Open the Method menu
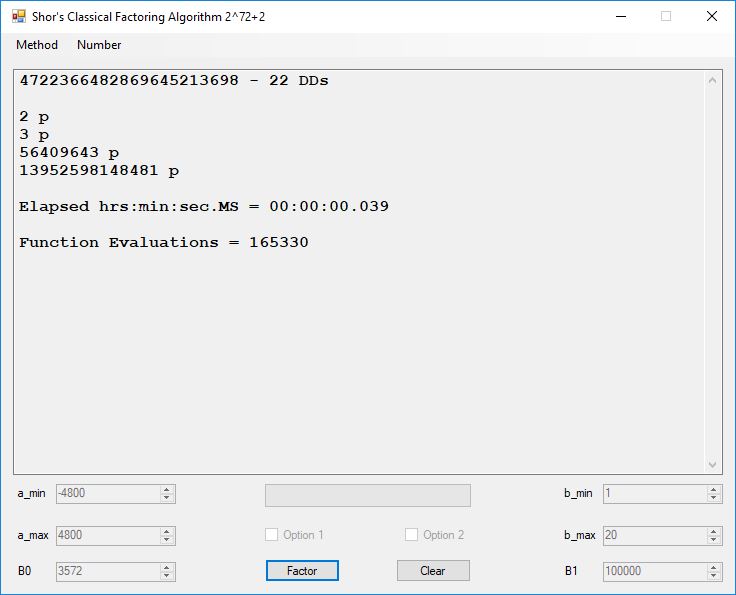Viewport: 736px width, 595px height. tap(37, 45)
